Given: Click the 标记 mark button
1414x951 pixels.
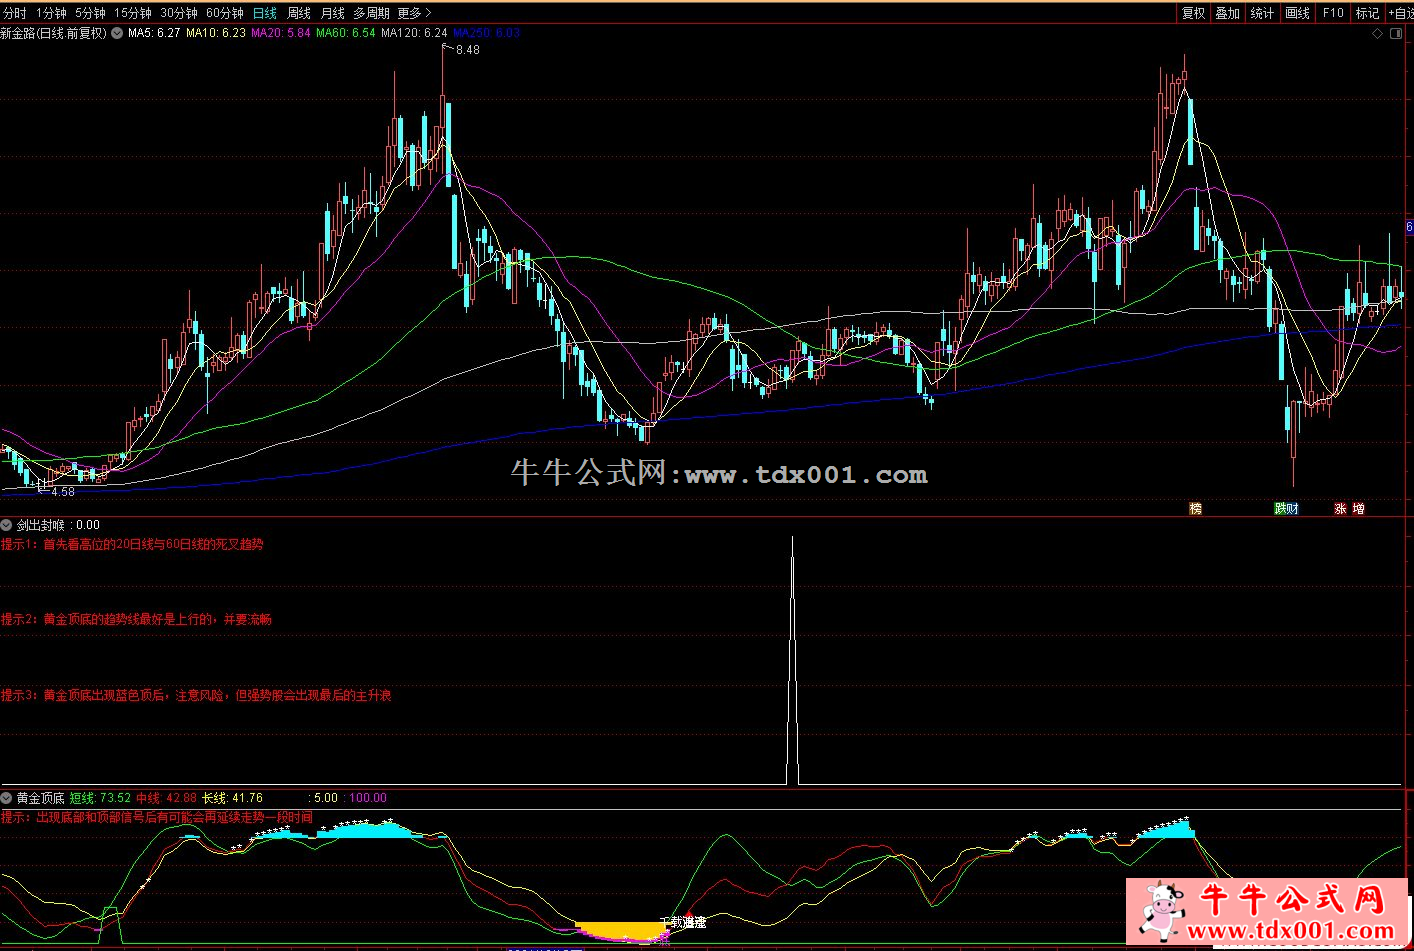Looking at the screenshot, I should 1367,13.
